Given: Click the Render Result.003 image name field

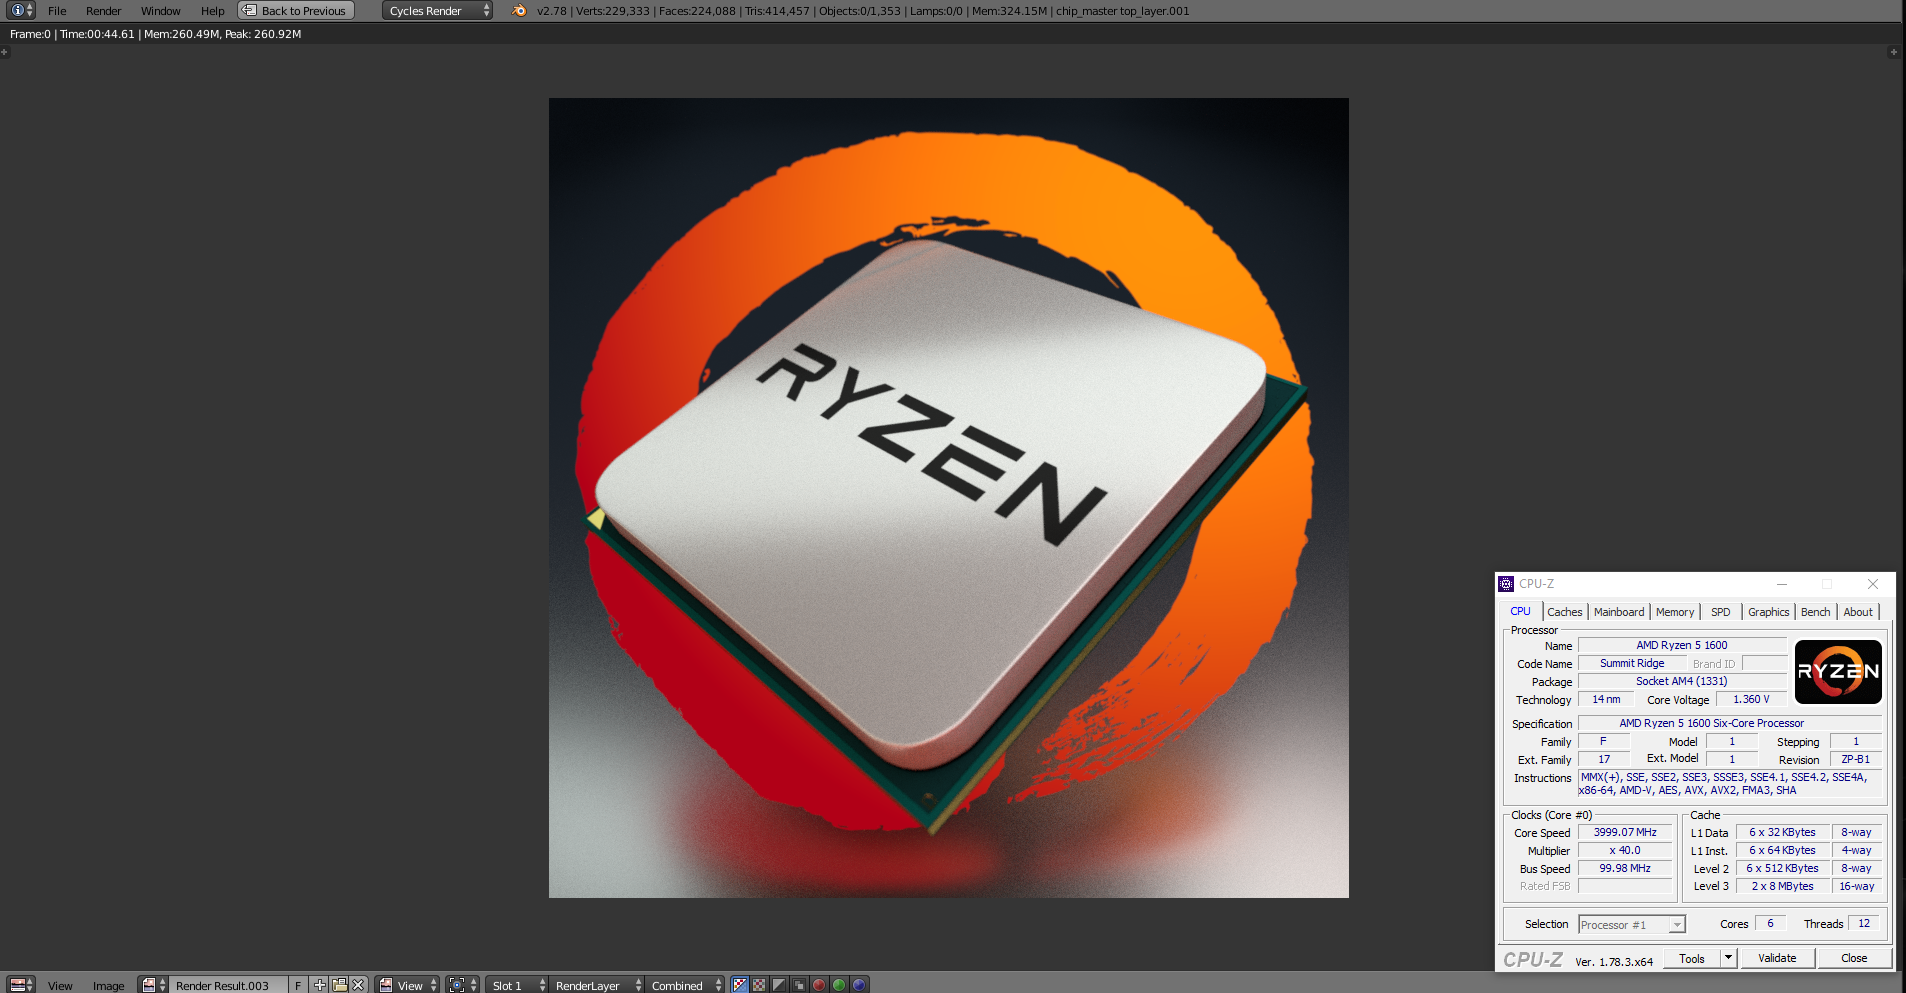Looking at the screenshot, I should point(228,985).
